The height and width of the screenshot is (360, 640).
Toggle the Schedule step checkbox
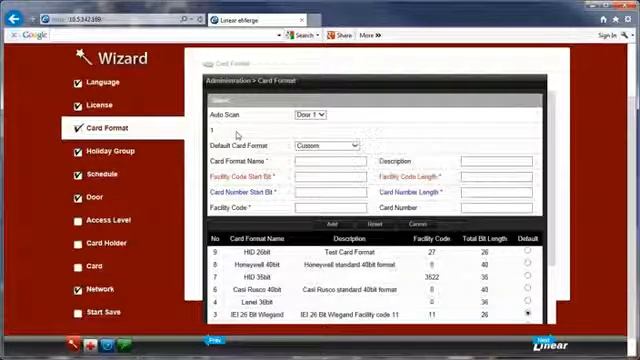point(78,175)
